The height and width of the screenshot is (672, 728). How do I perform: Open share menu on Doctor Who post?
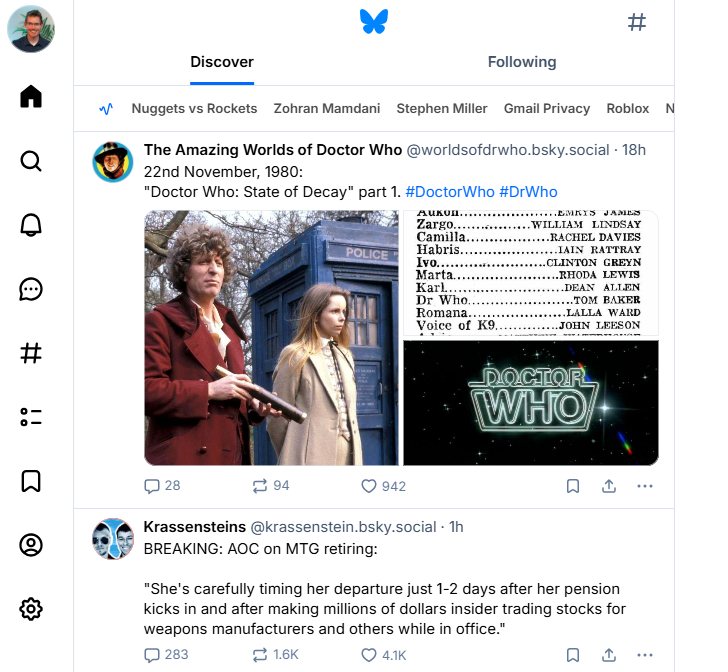608,486
